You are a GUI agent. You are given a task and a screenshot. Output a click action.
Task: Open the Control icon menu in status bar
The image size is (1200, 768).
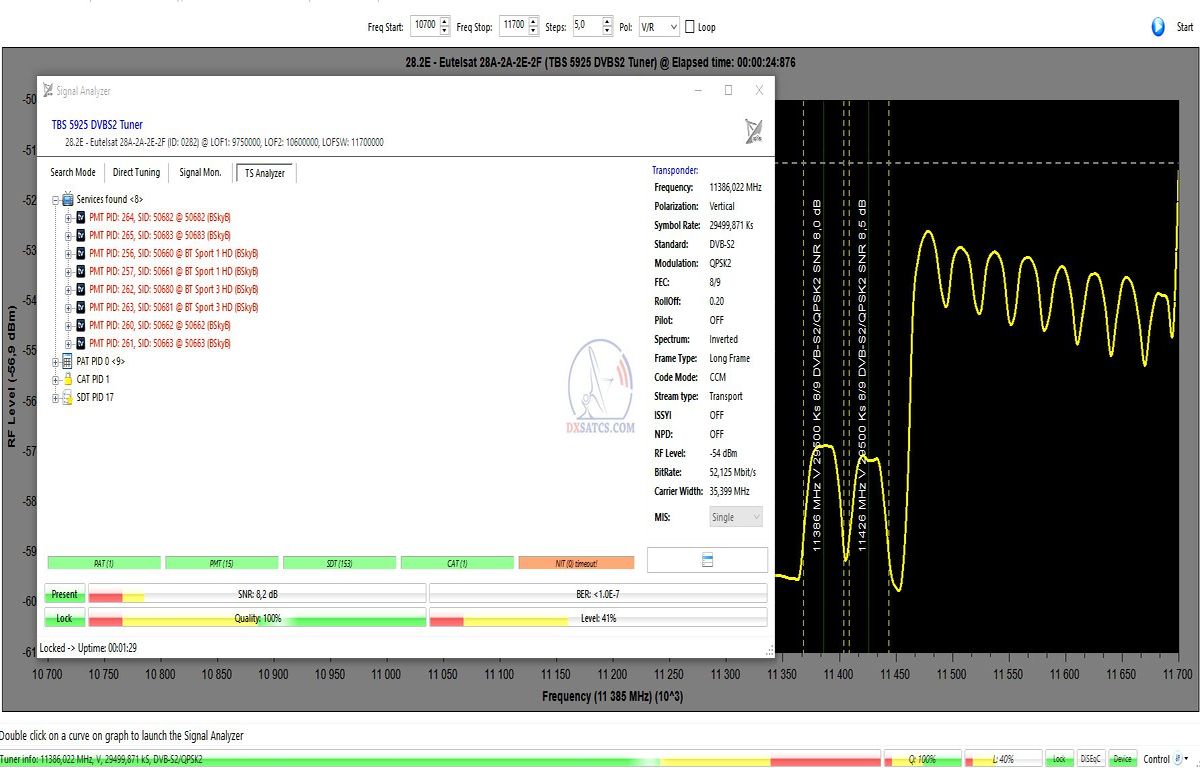pos(1184,759)
